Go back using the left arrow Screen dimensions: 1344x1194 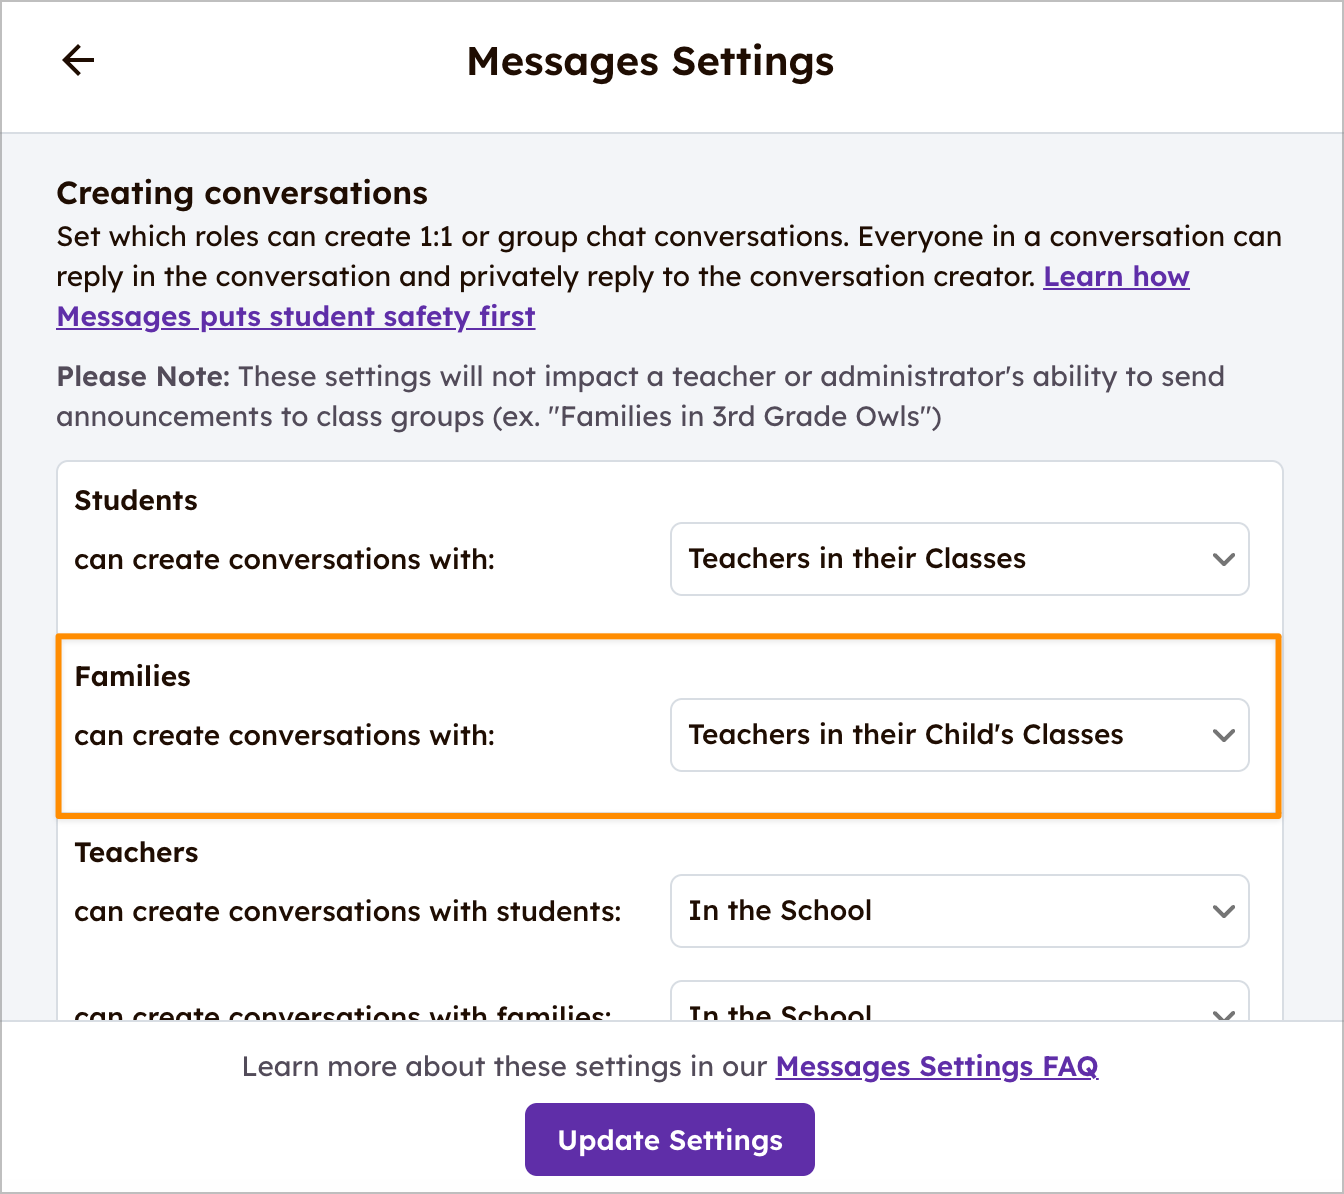[x=78, y=60]
